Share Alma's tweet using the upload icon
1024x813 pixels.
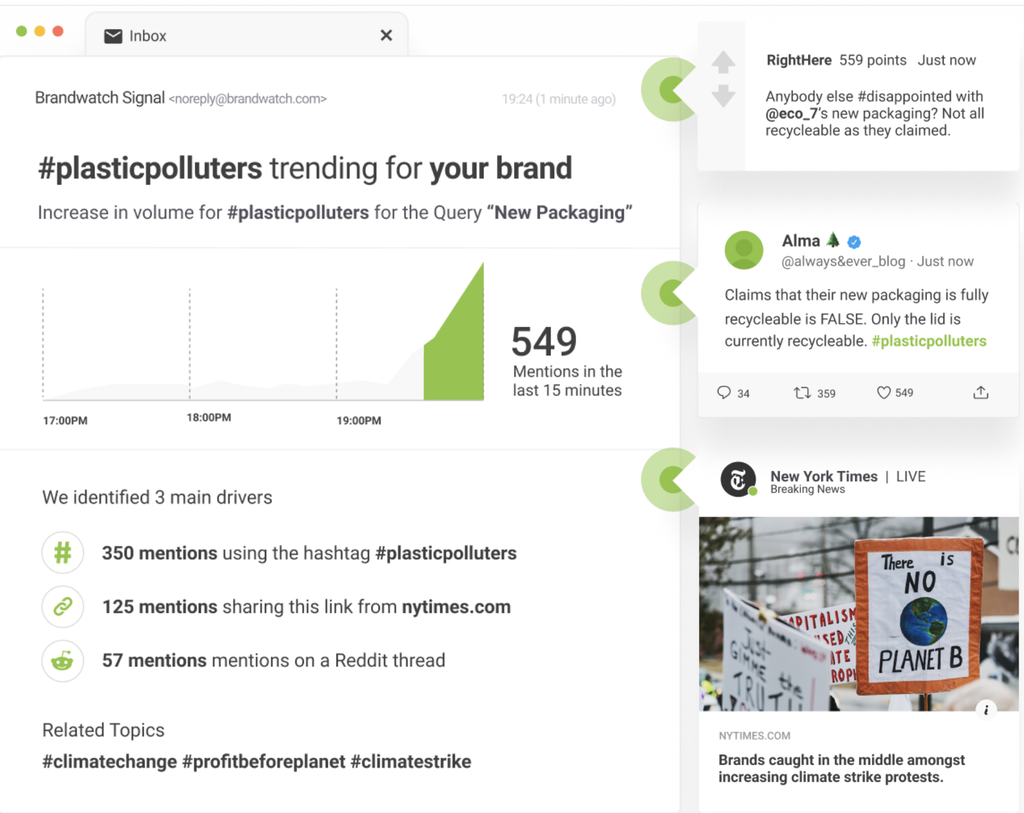[980, 393]
